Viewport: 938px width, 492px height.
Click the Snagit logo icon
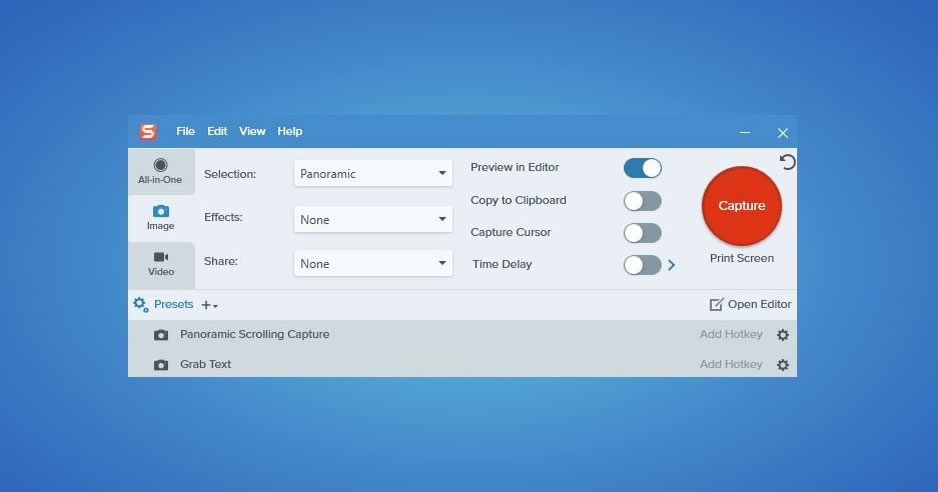tap(148, 132)
